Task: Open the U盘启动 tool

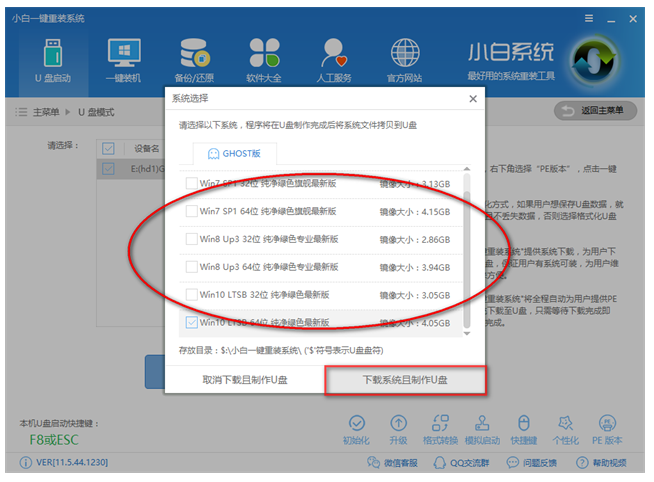Action: [53, 60]
